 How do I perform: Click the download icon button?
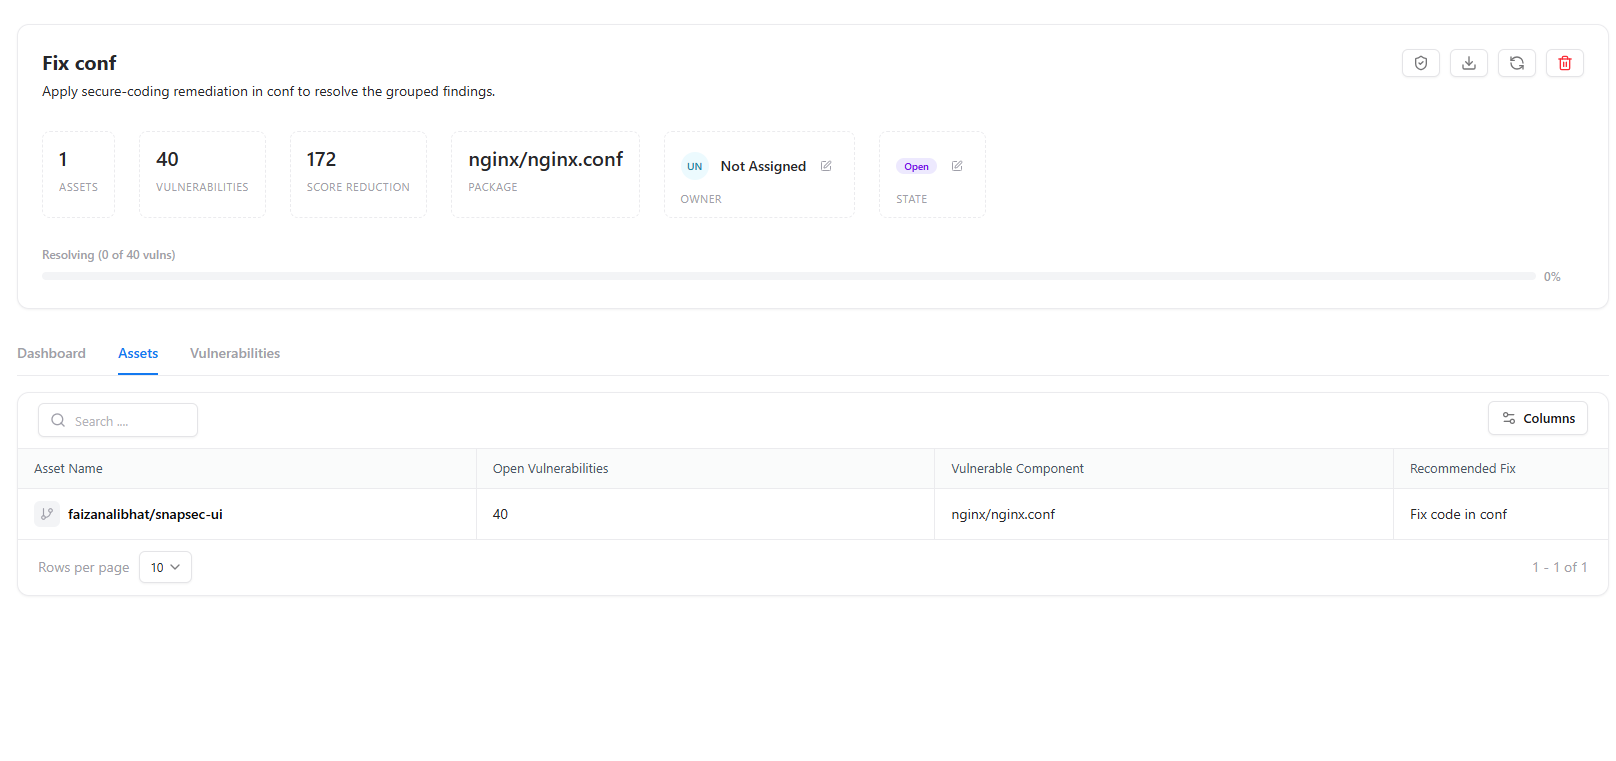(x=1468, y=63)
